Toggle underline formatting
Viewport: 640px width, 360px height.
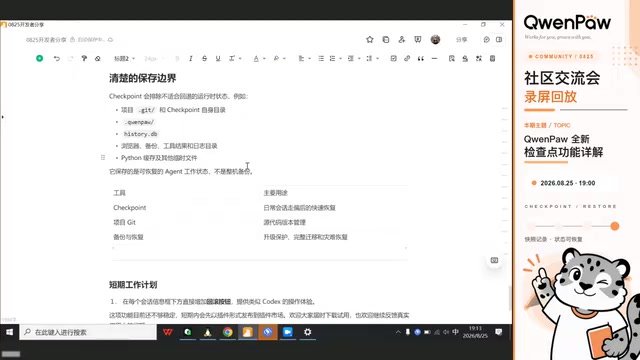pos(218,59)
